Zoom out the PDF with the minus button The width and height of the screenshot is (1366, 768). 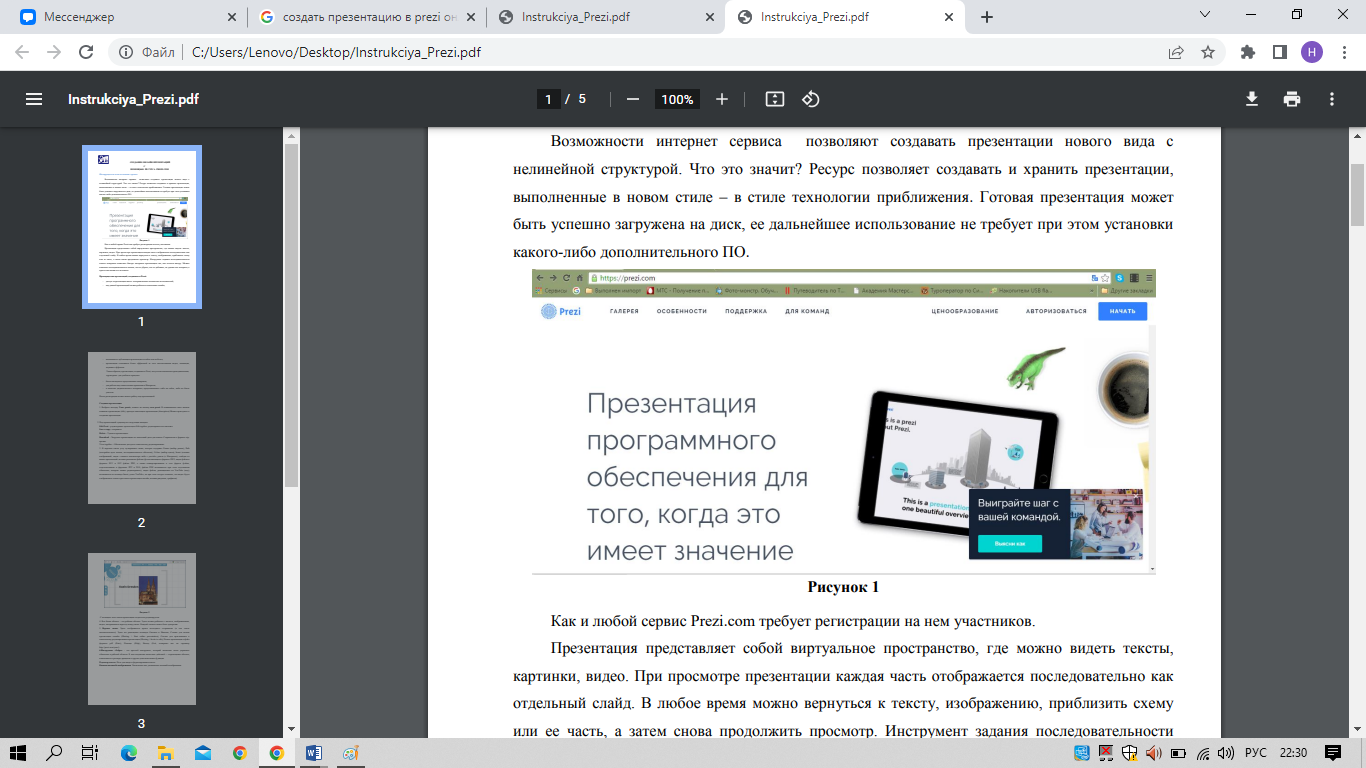[632, 99]
